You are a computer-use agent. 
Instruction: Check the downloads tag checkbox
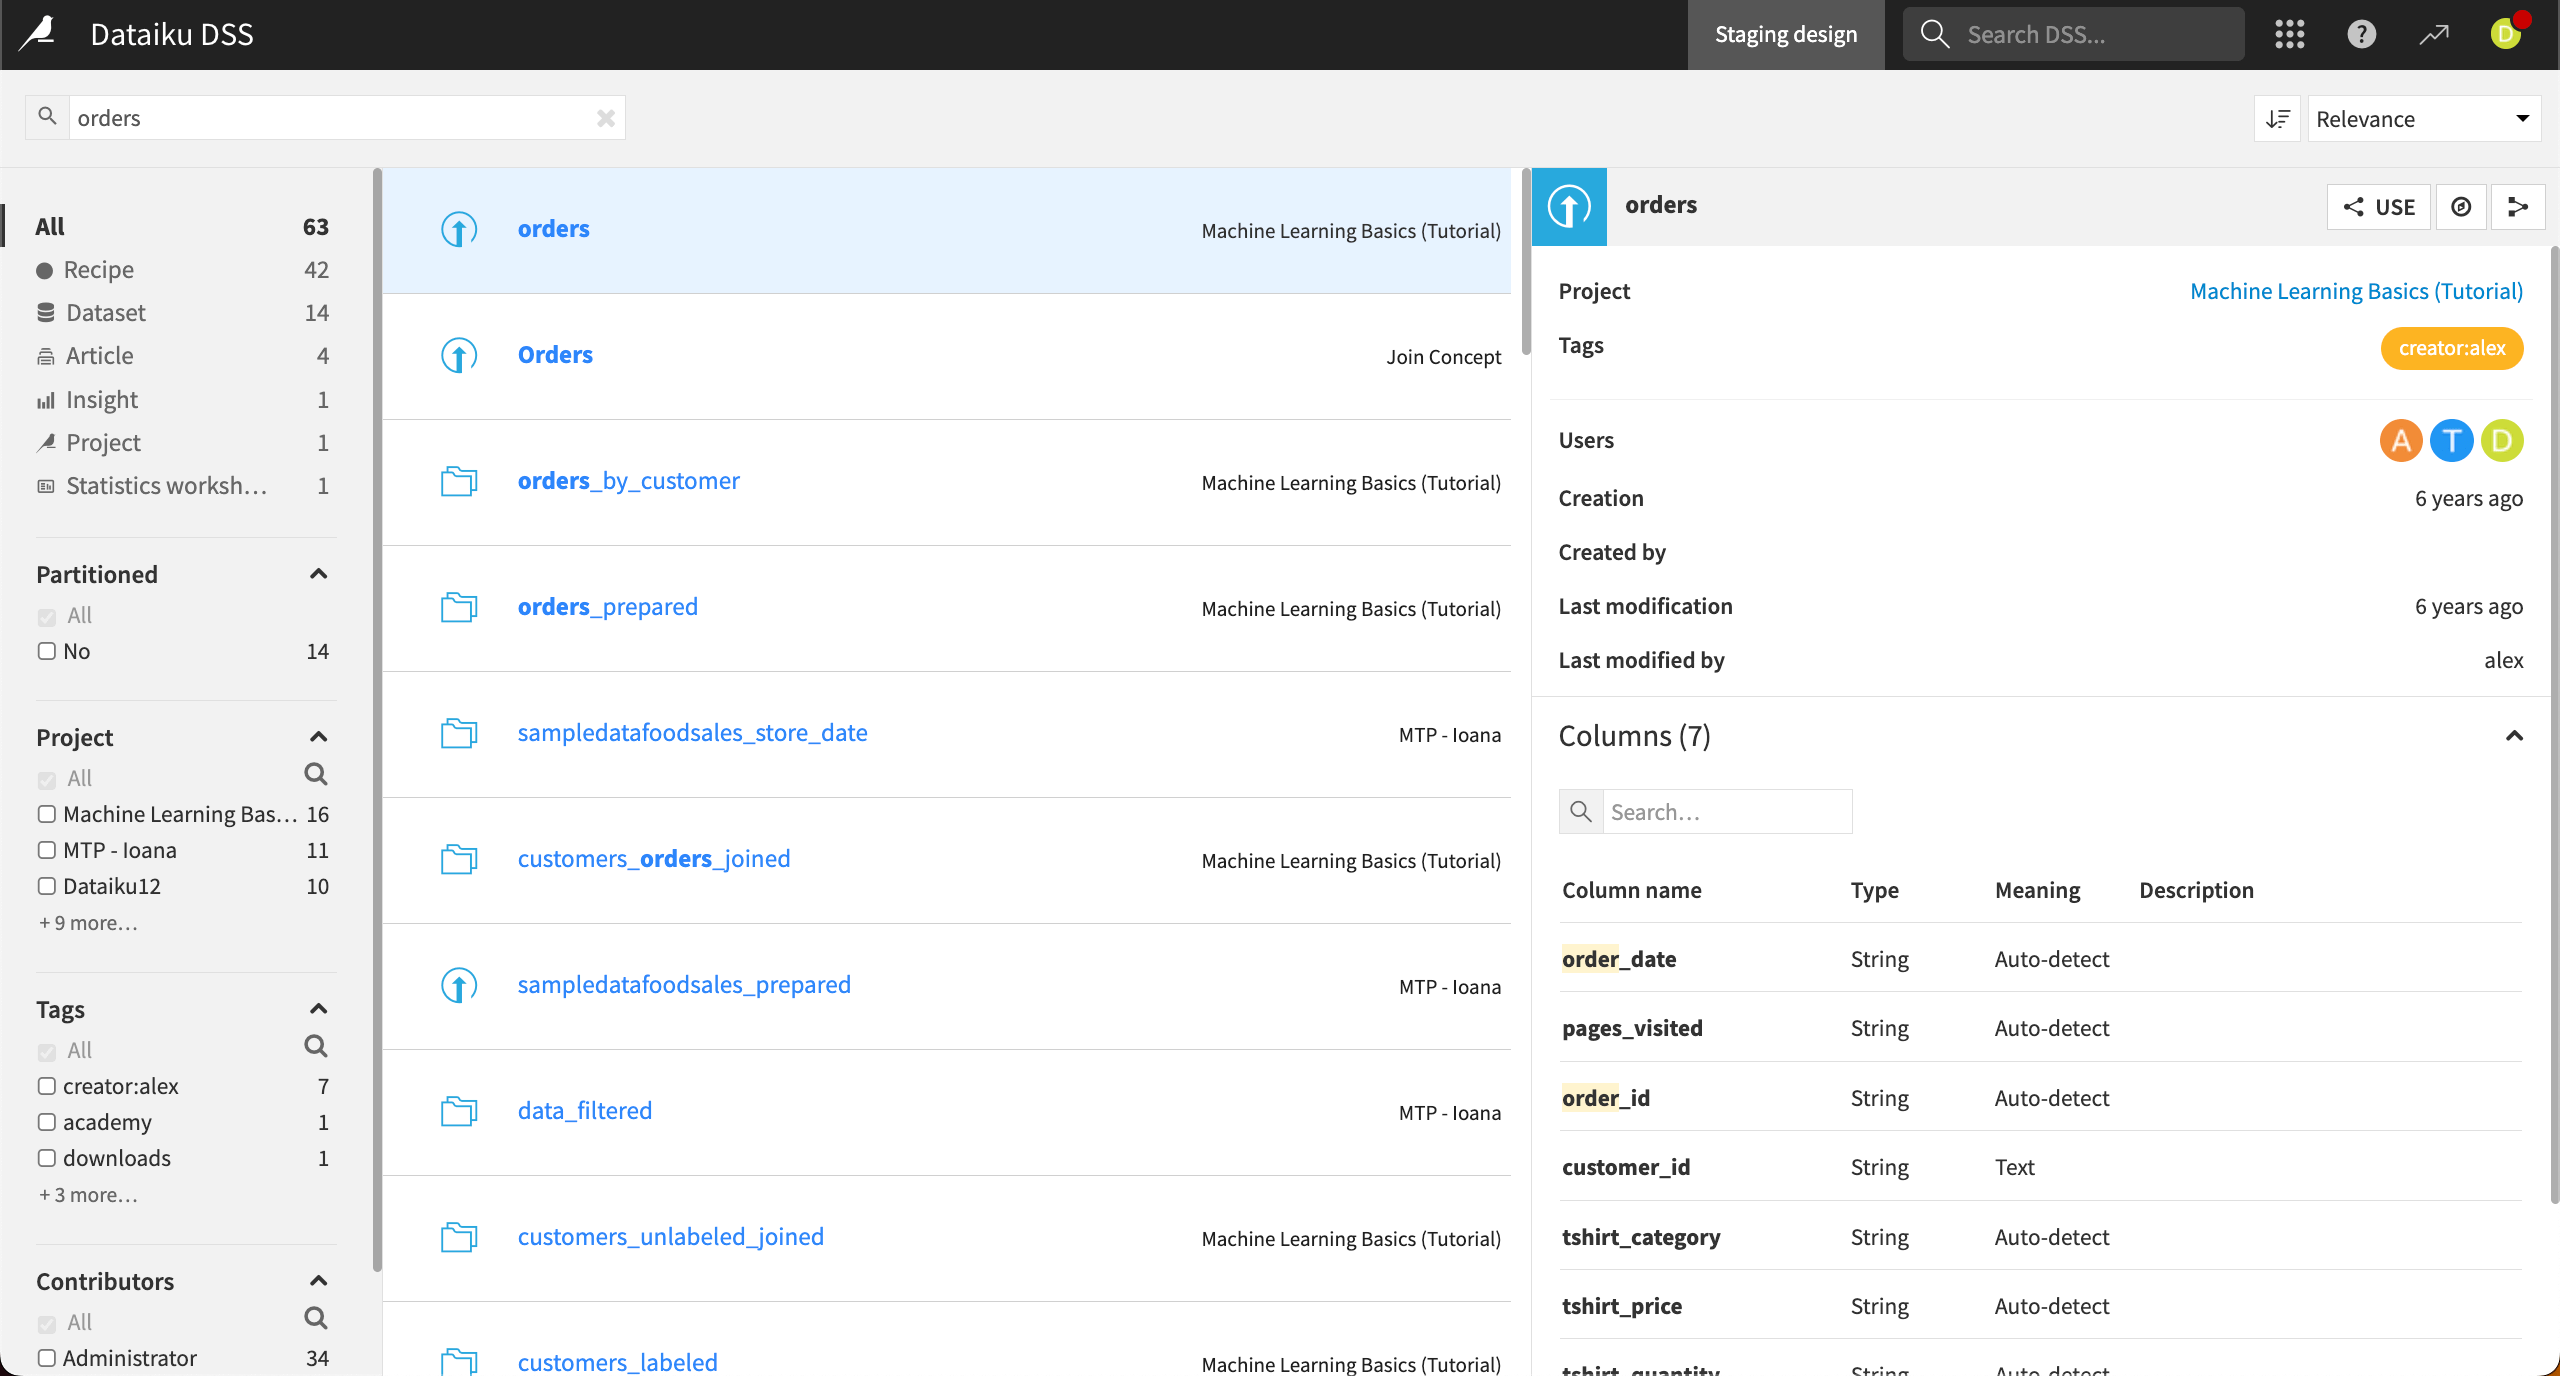point(47,1158)
